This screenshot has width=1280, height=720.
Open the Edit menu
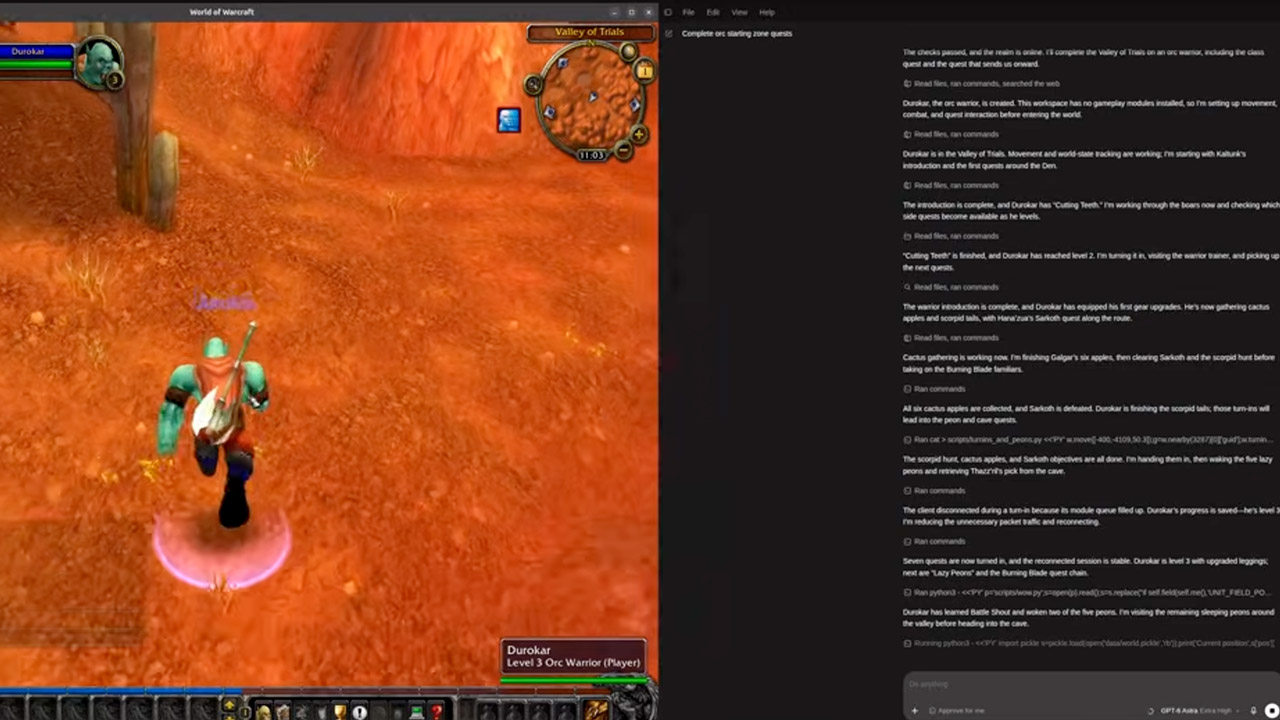(713, 12)
